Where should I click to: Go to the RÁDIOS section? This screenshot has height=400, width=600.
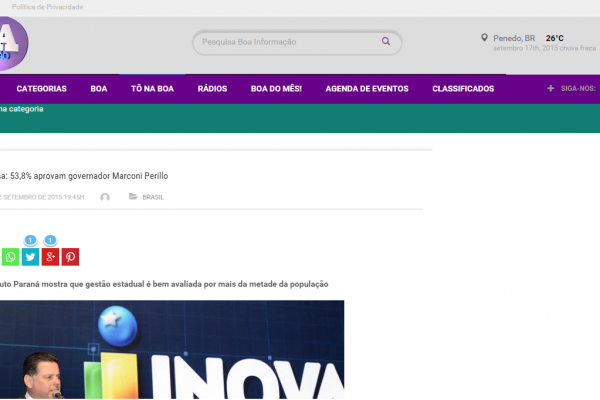coord(212,89)
